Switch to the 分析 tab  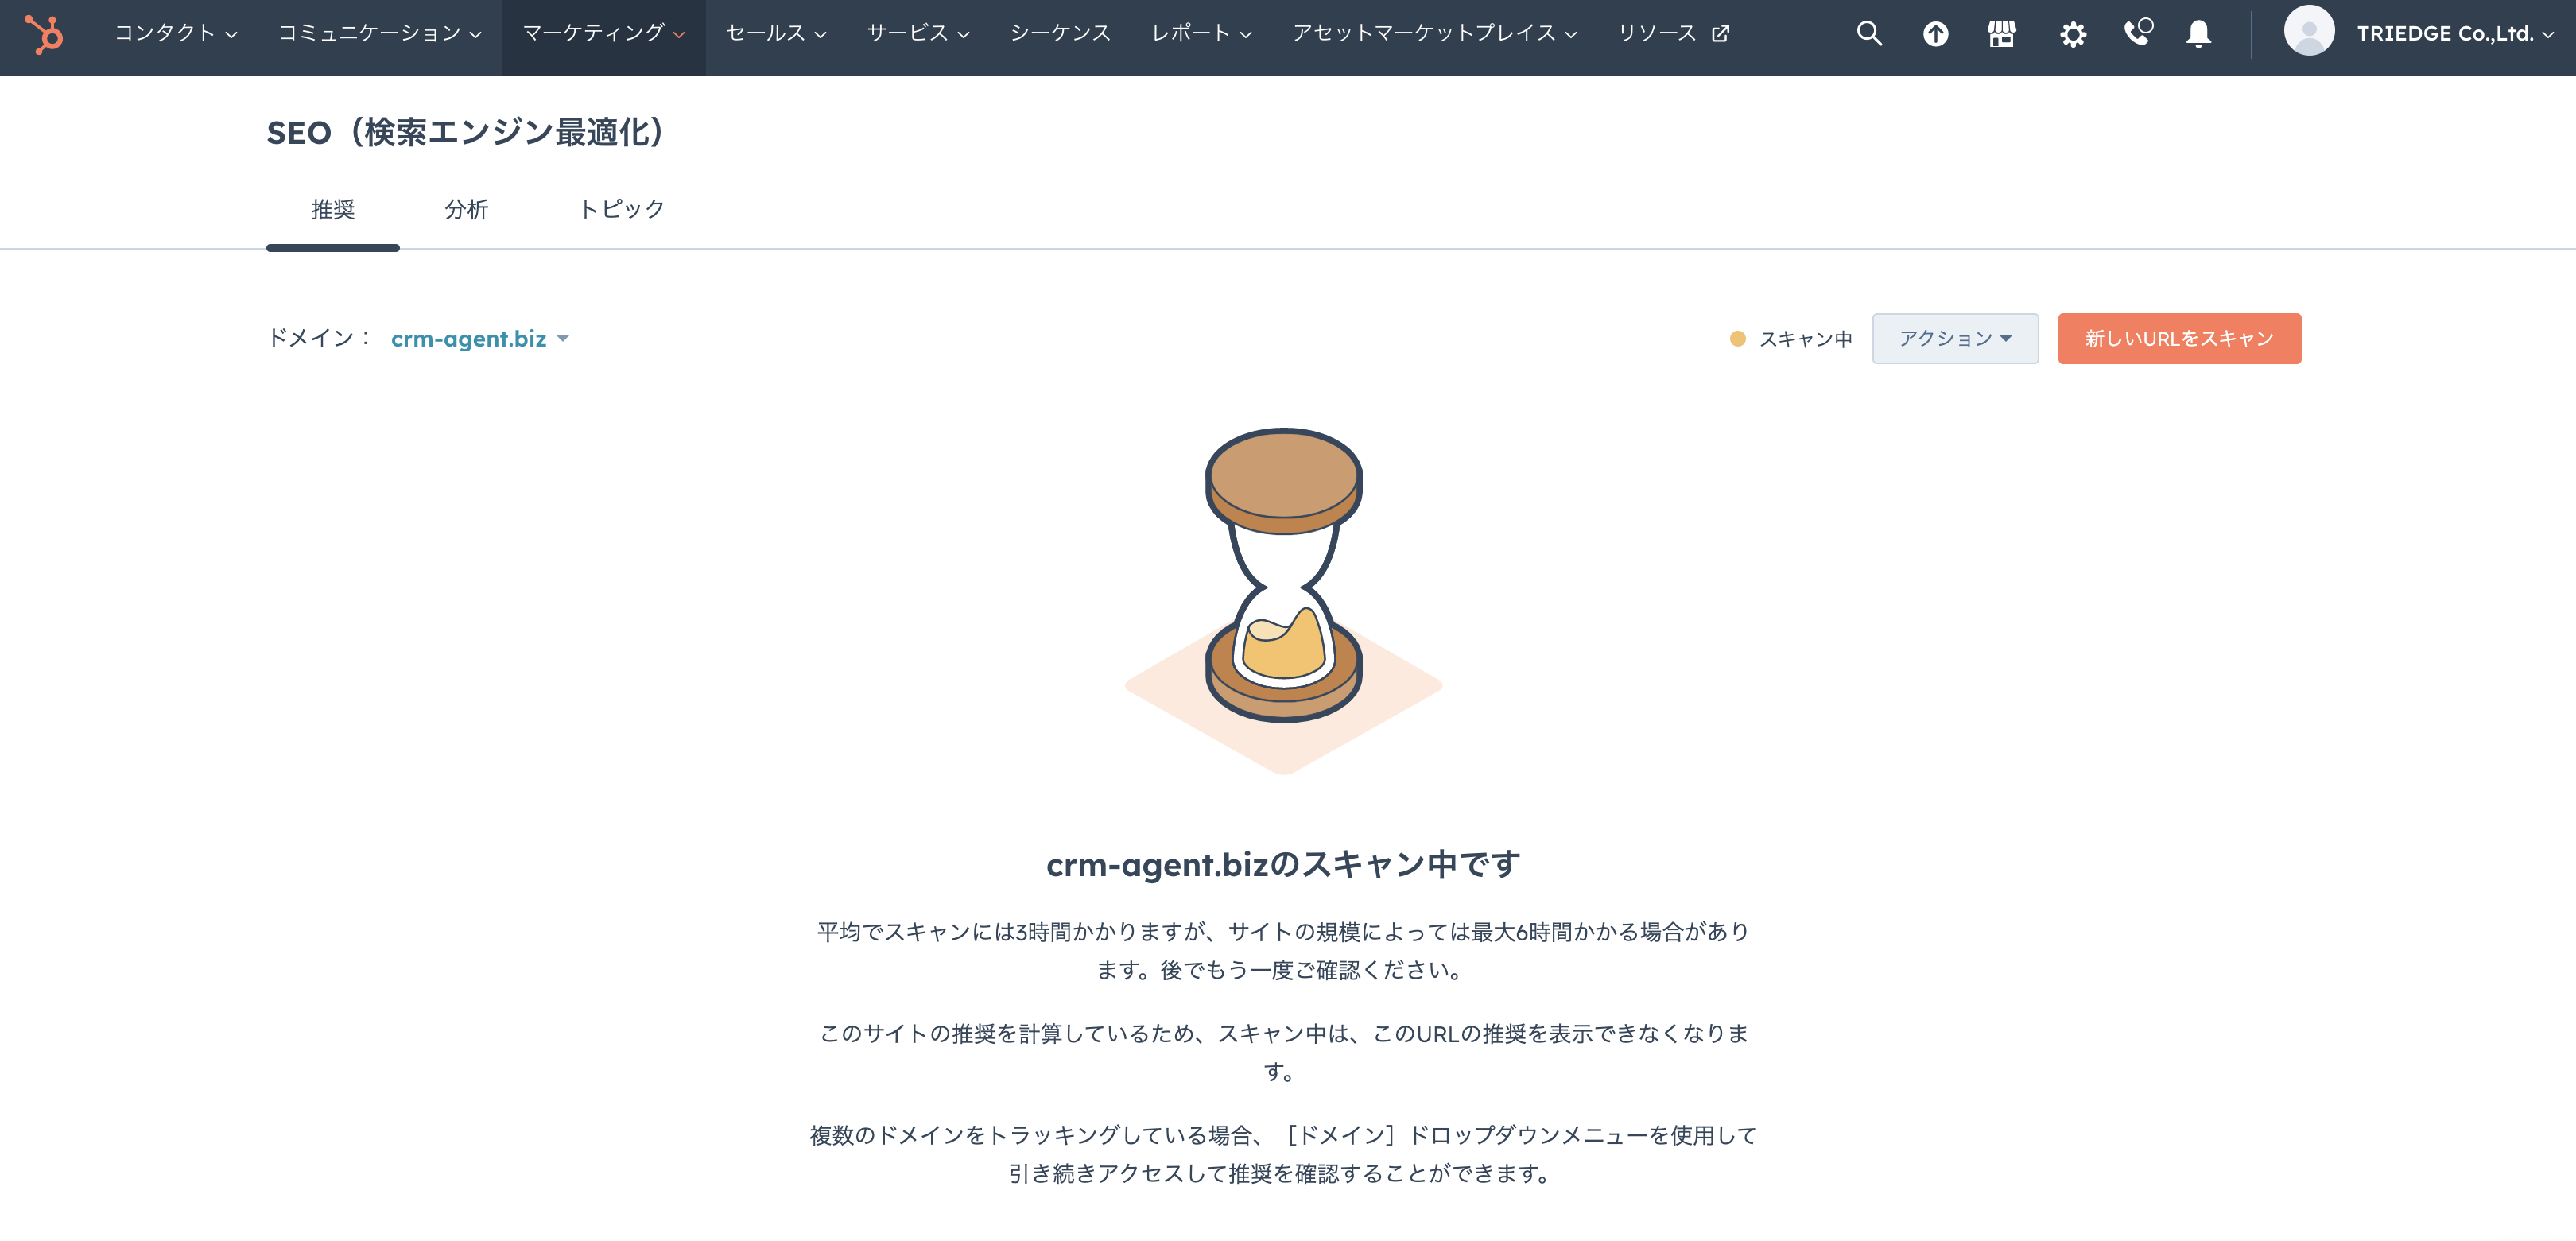click(466, 209)
